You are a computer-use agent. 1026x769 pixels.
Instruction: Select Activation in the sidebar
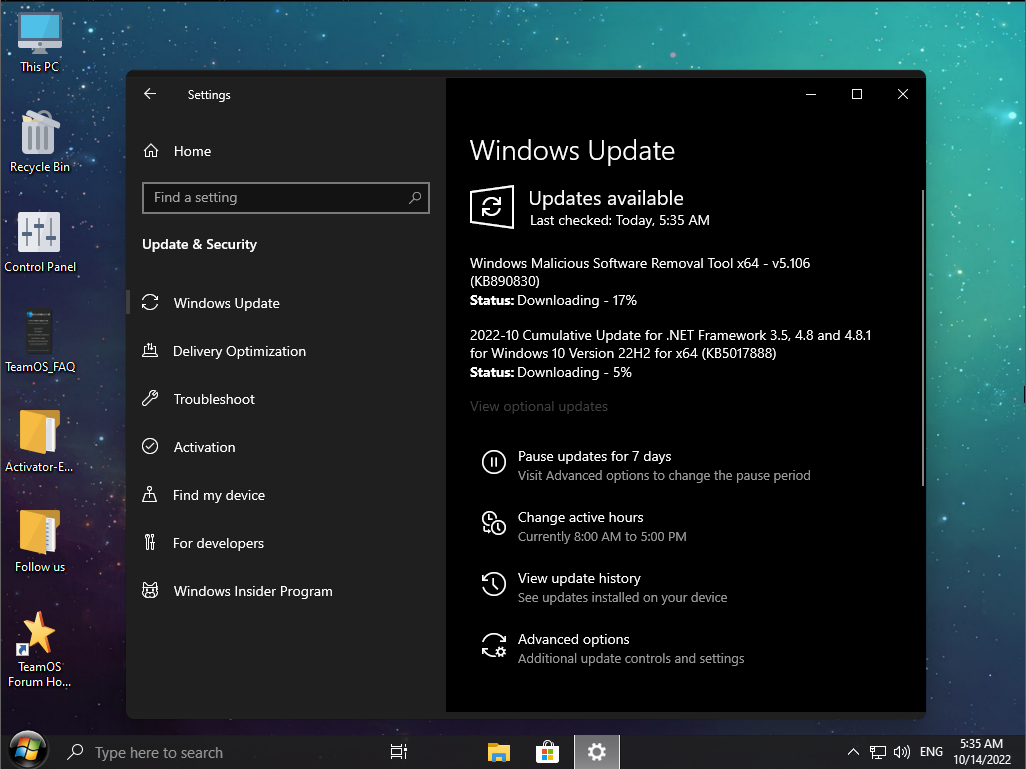pyautogui.click(x=204, y=447)
